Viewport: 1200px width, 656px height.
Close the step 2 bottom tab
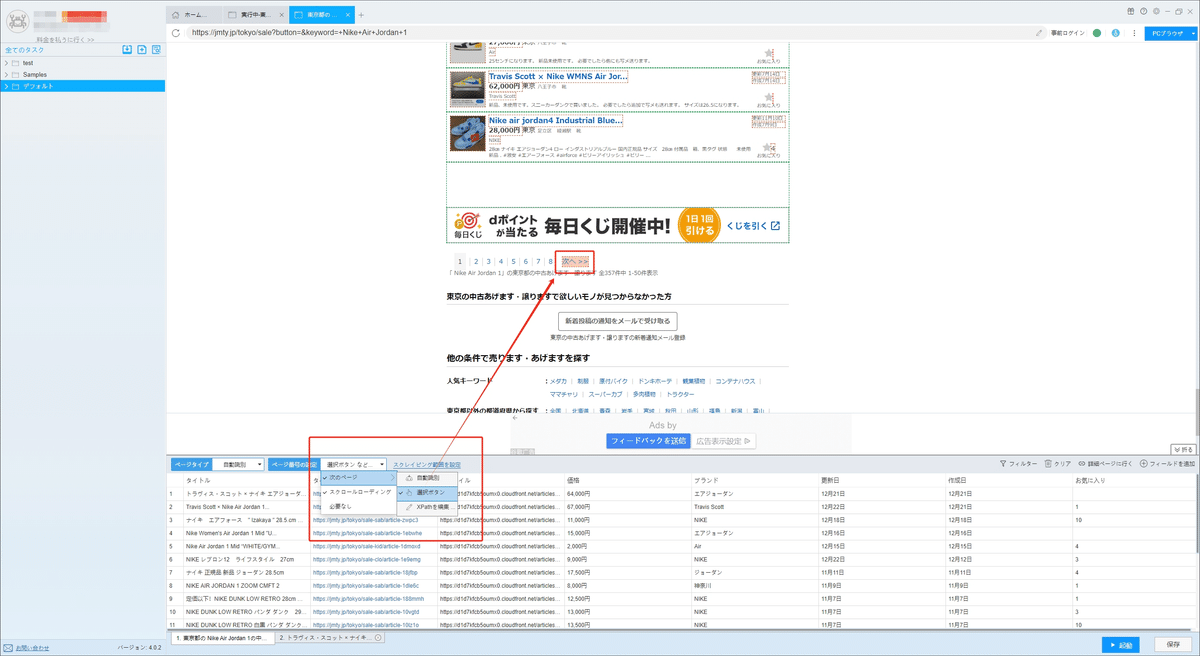click(378, 637)
